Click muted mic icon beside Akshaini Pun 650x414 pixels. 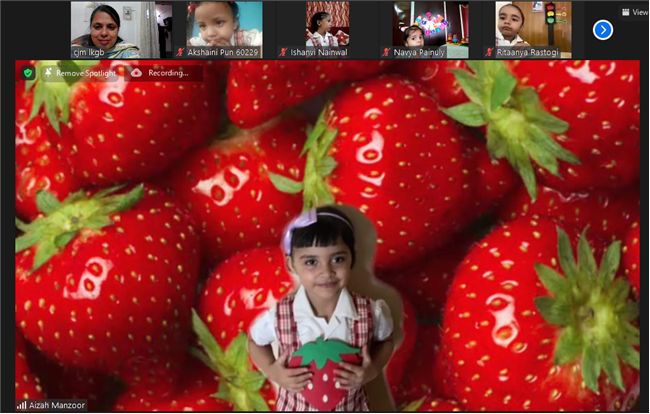coord(180,52)
